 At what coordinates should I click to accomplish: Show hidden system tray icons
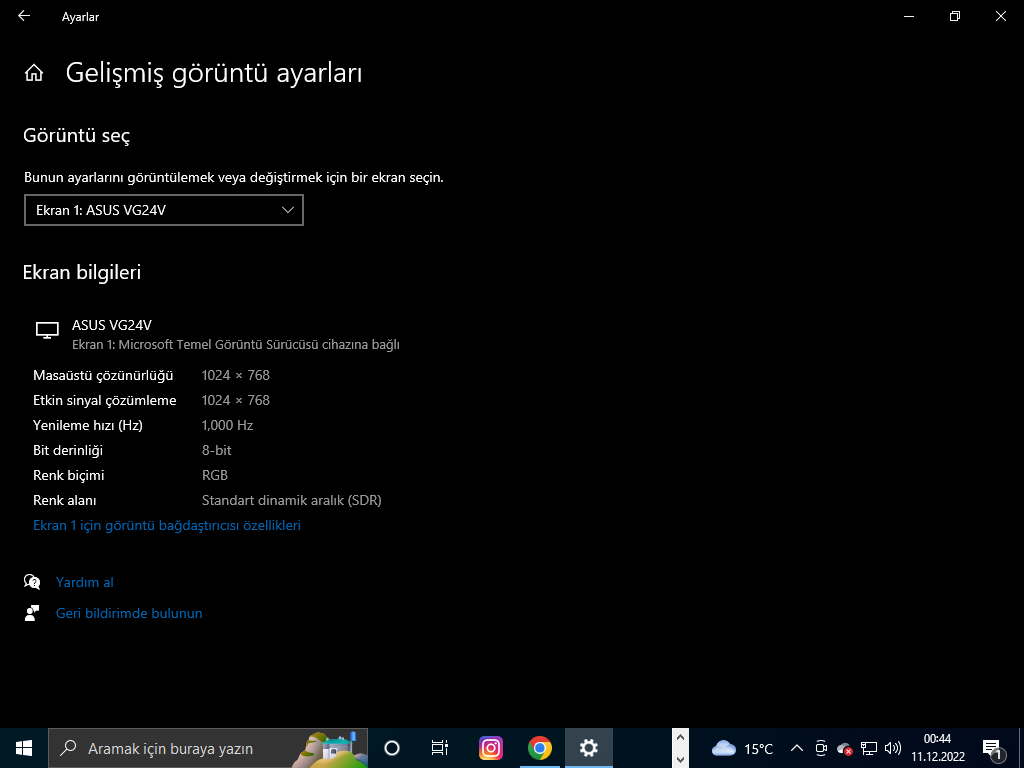(x=797, y=748)
